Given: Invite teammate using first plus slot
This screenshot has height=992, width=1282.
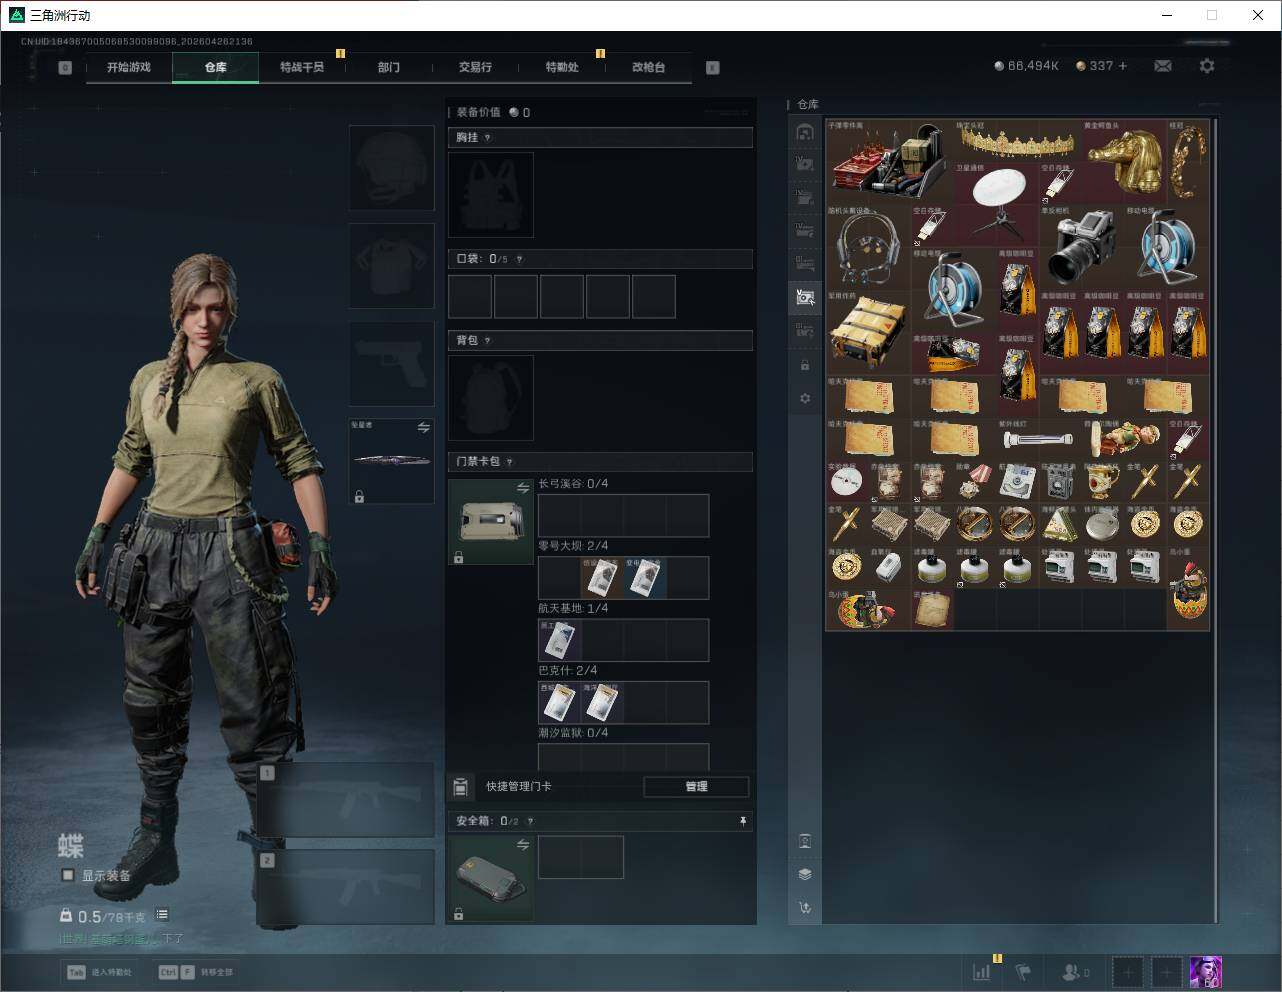Looking at the screenshot, I should (1128, 972).
